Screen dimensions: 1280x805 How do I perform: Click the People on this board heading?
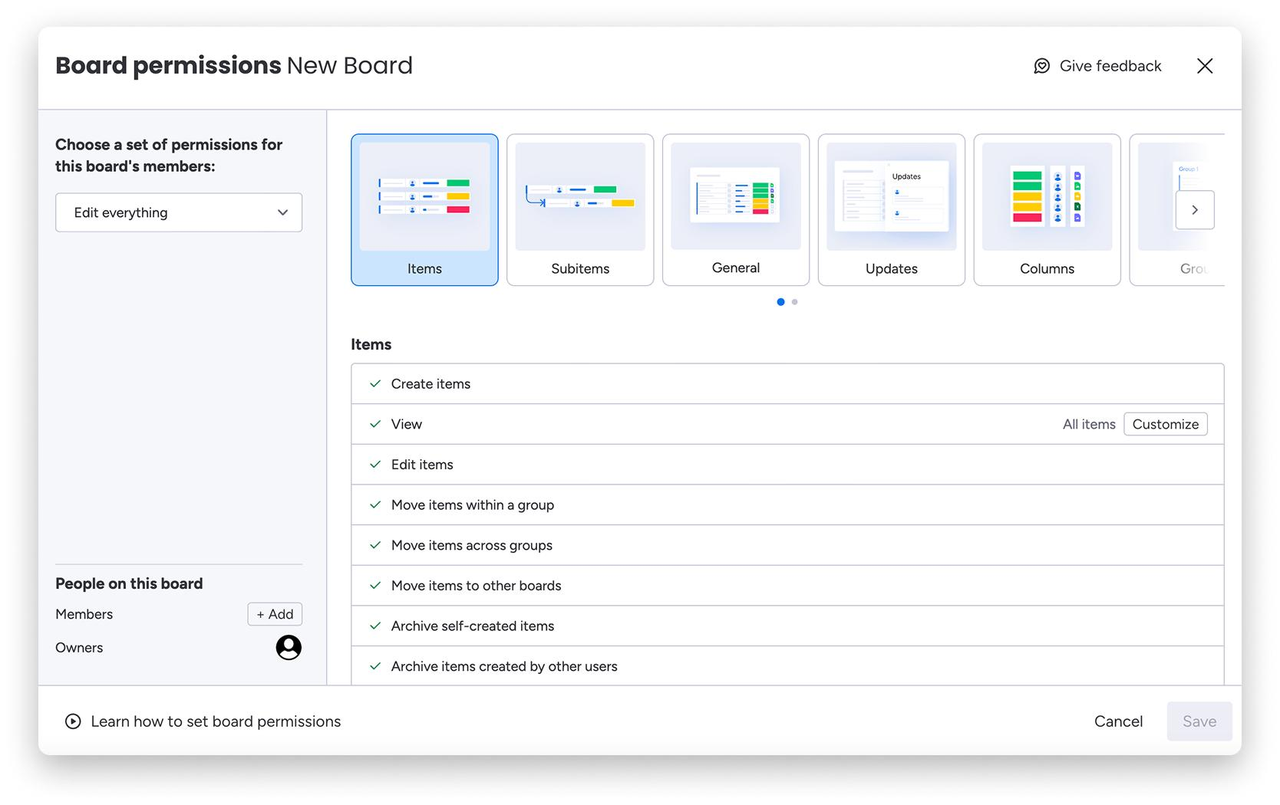[129, 584]
